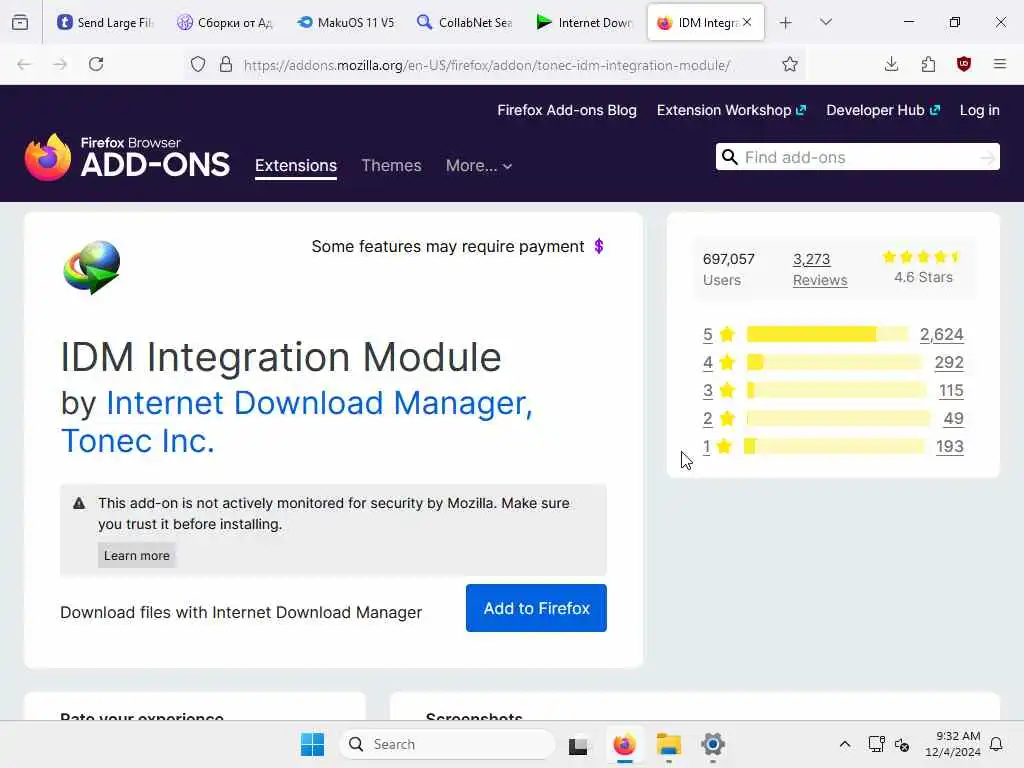Open Firefox Add-ons Blog link

point(567,110)
